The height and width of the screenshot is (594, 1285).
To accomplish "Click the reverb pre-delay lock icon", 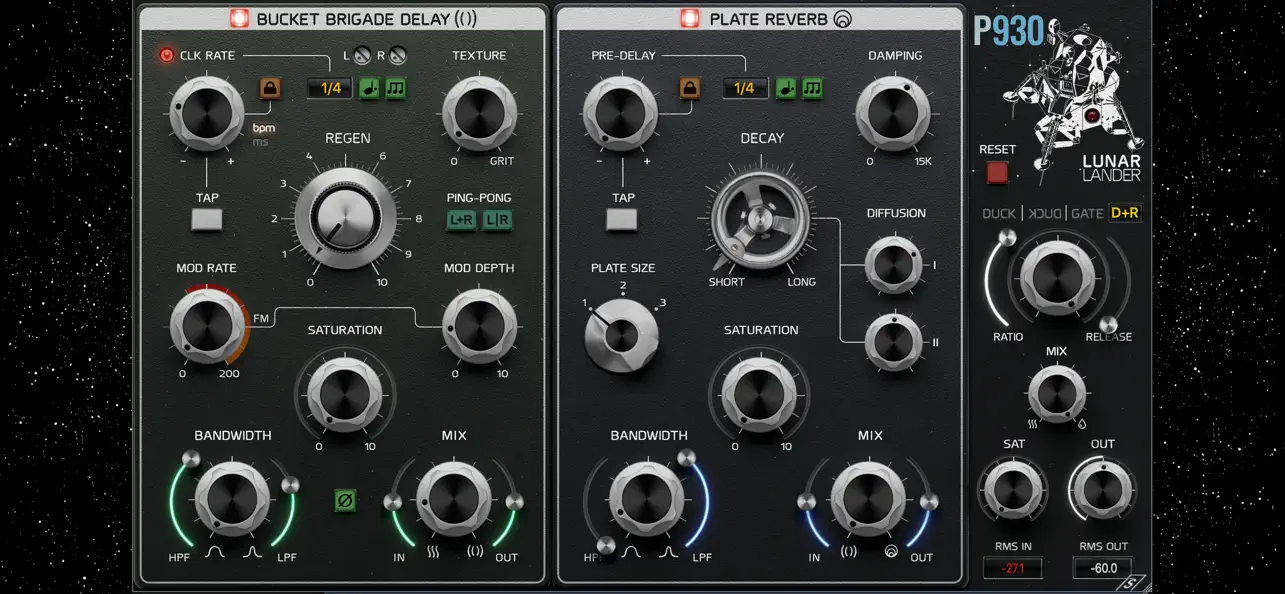I will [x=689, y=88].
